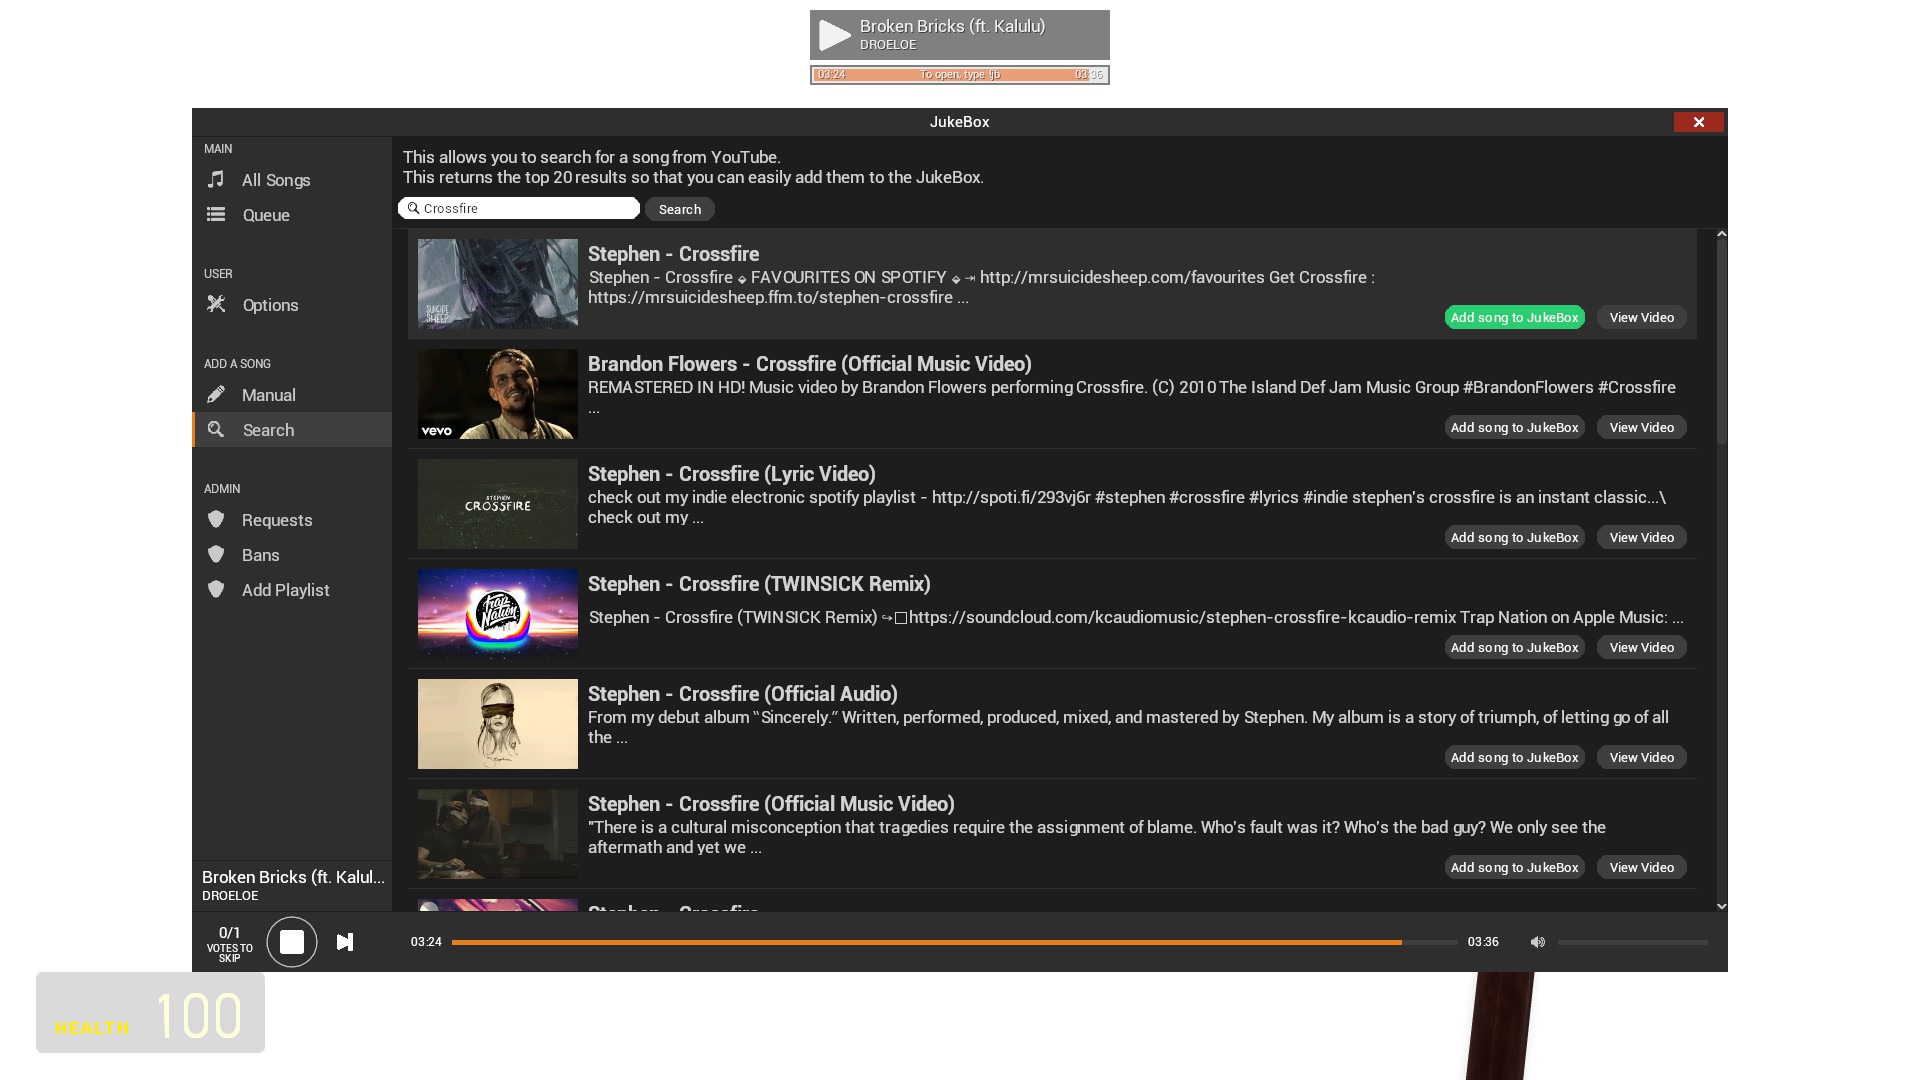Open Add Playlist page

(292, 590)
